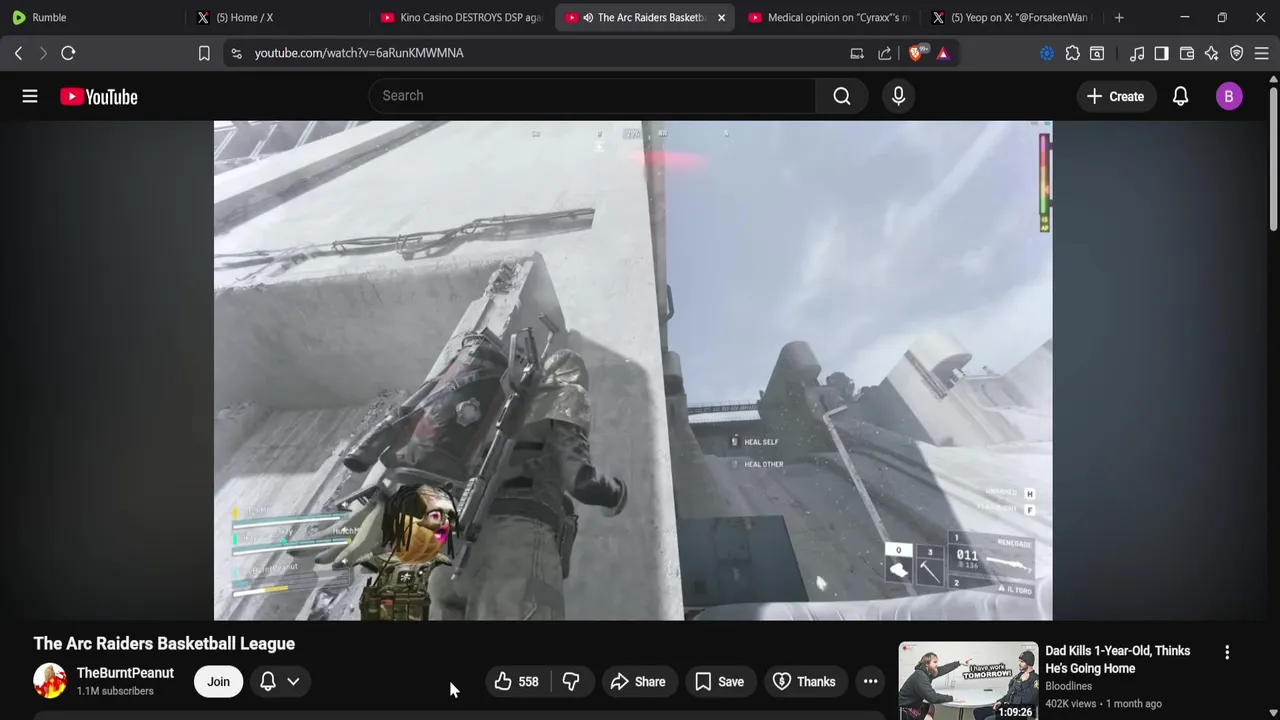Click the browser share page icon
Viewport: 1280px width, 720px height.
[885, 53]
